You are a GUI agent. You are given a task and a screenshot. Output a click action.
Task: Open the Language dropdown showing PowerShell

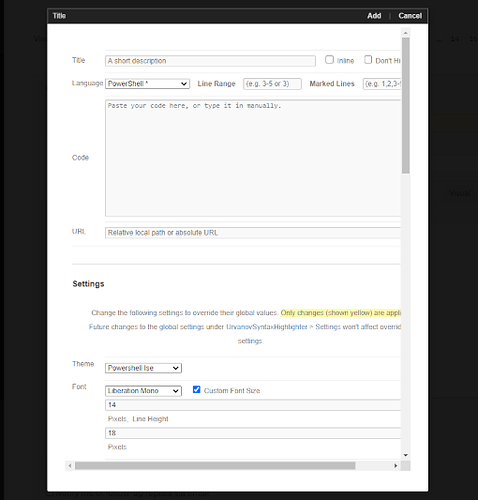pyautogui.click(x=147, y=84)
